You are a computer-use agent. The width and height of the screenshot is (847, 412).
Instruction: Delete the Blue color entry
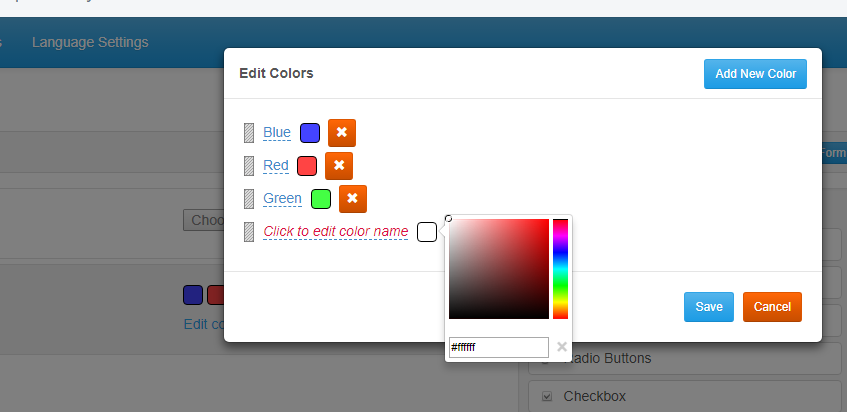pos(341,133)
